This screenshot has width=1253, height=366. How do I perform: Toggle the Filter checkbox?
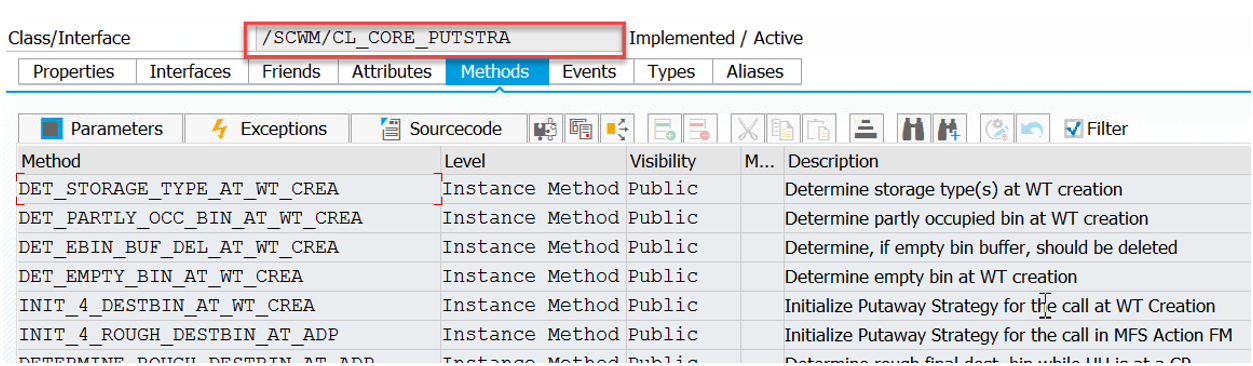[x=1073, y=128]
